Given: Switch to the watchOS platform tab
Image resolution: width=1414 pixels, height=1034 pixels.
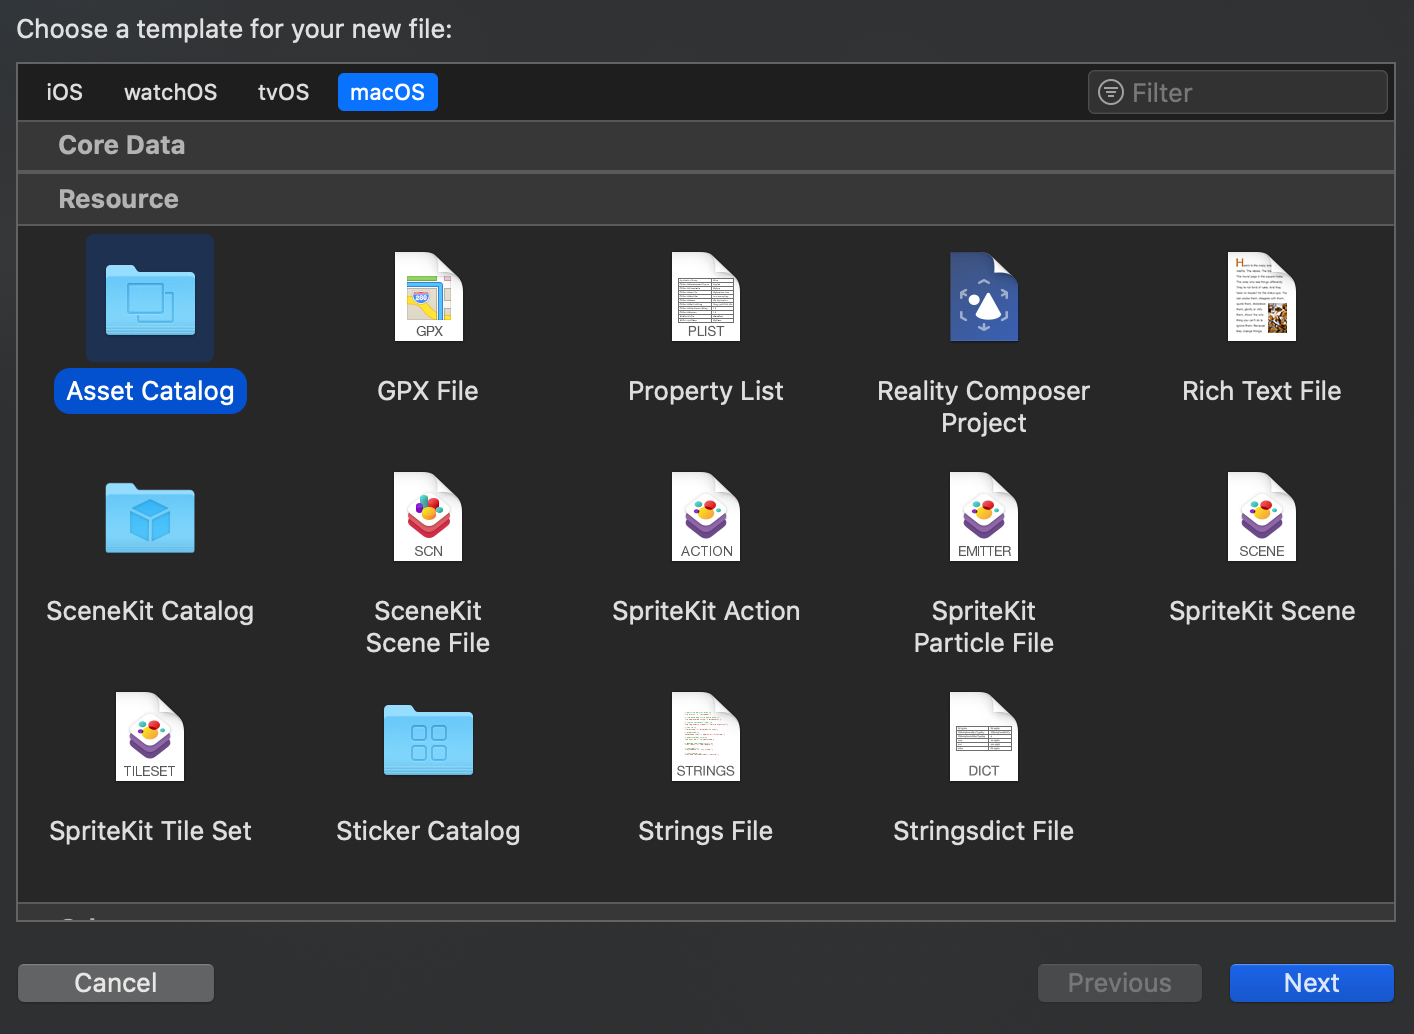Looking at the screenshot, I should (170, 92).
